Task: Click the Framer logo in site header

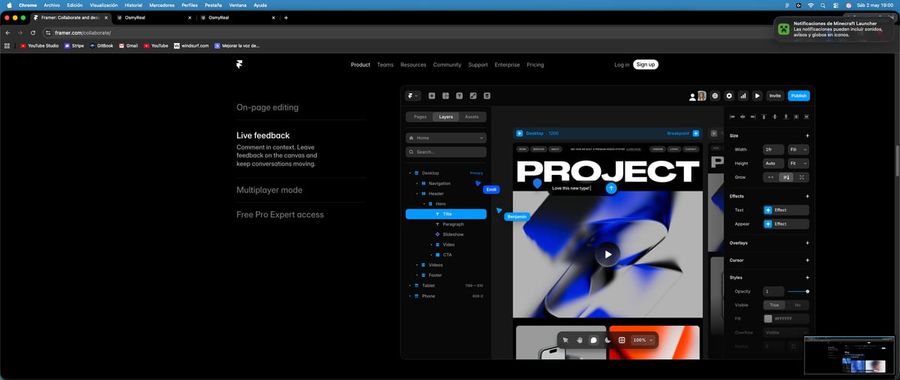Action: click(x=239, y=64)
